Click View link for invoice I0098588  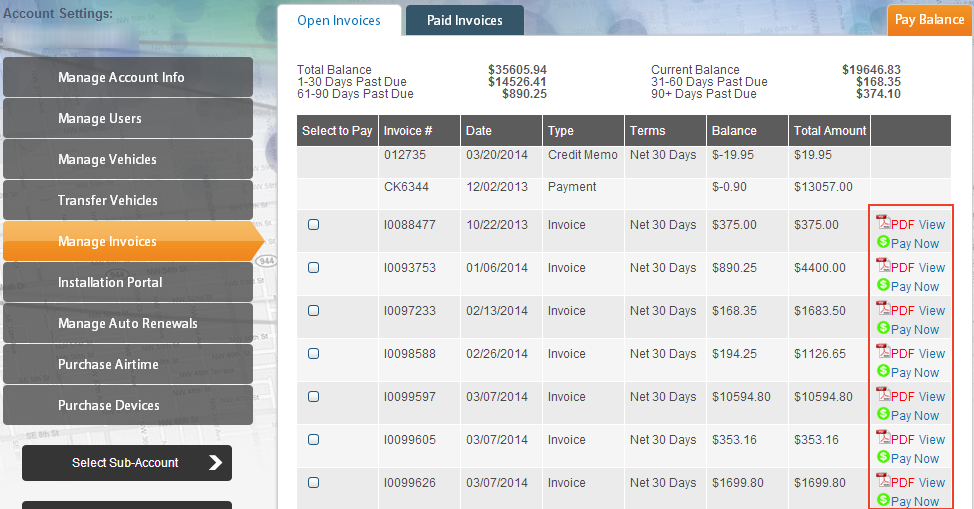(932, 353)
